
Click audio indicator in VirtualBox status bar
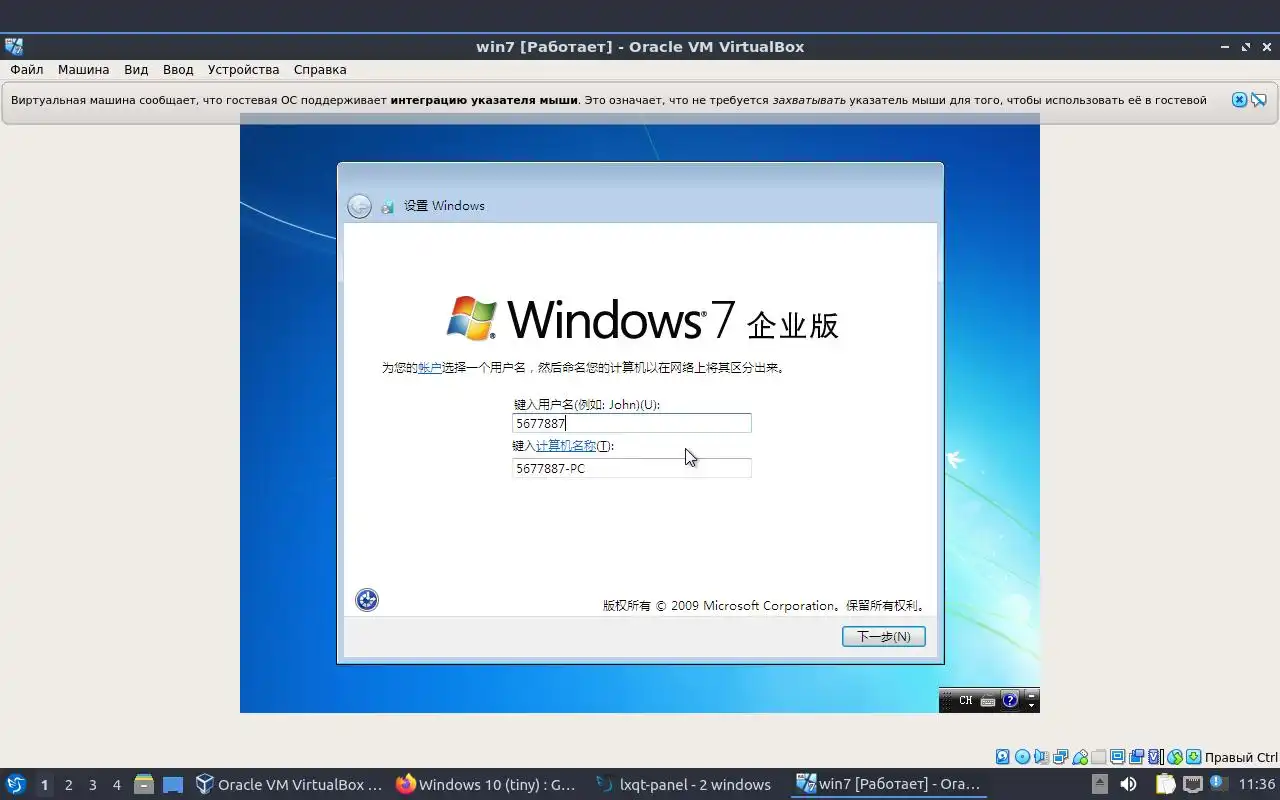(x=1041, y=757)
